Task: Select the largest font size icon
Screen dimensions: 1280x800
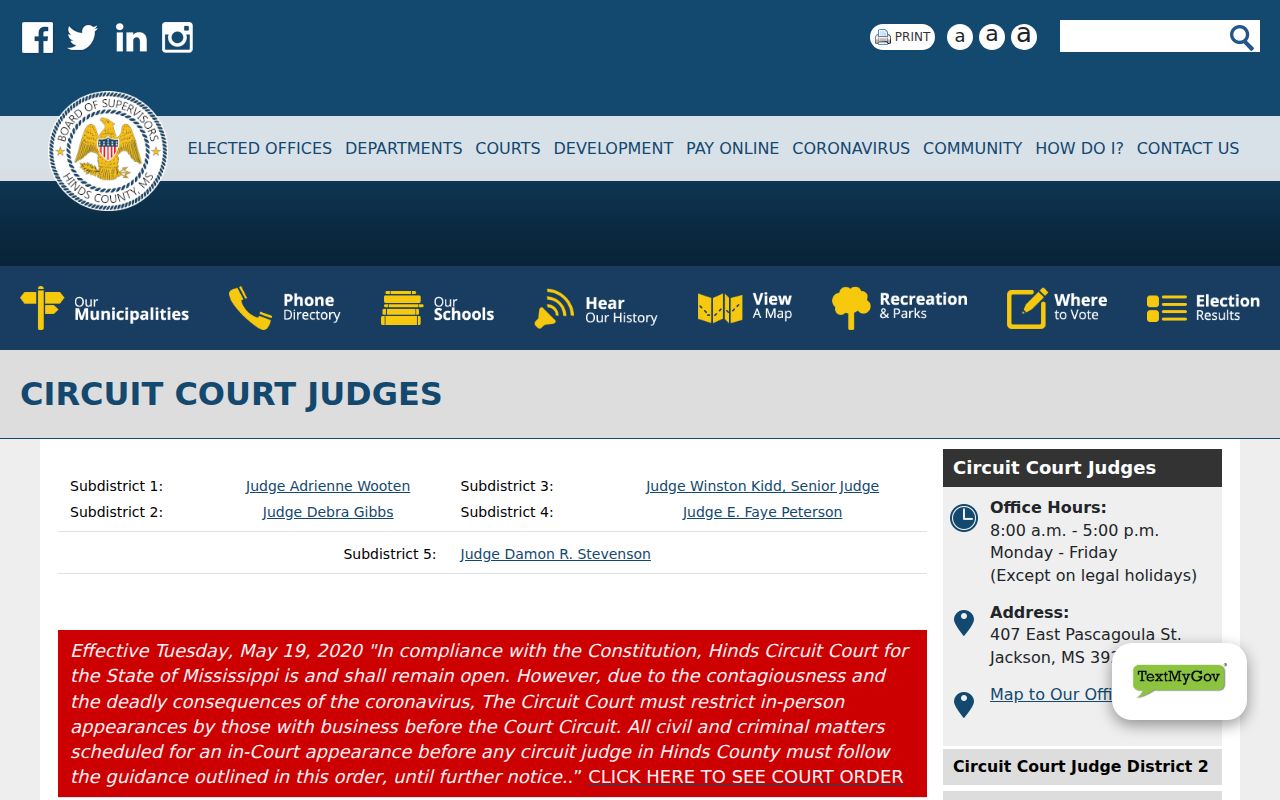Action: click(1023, 37)
